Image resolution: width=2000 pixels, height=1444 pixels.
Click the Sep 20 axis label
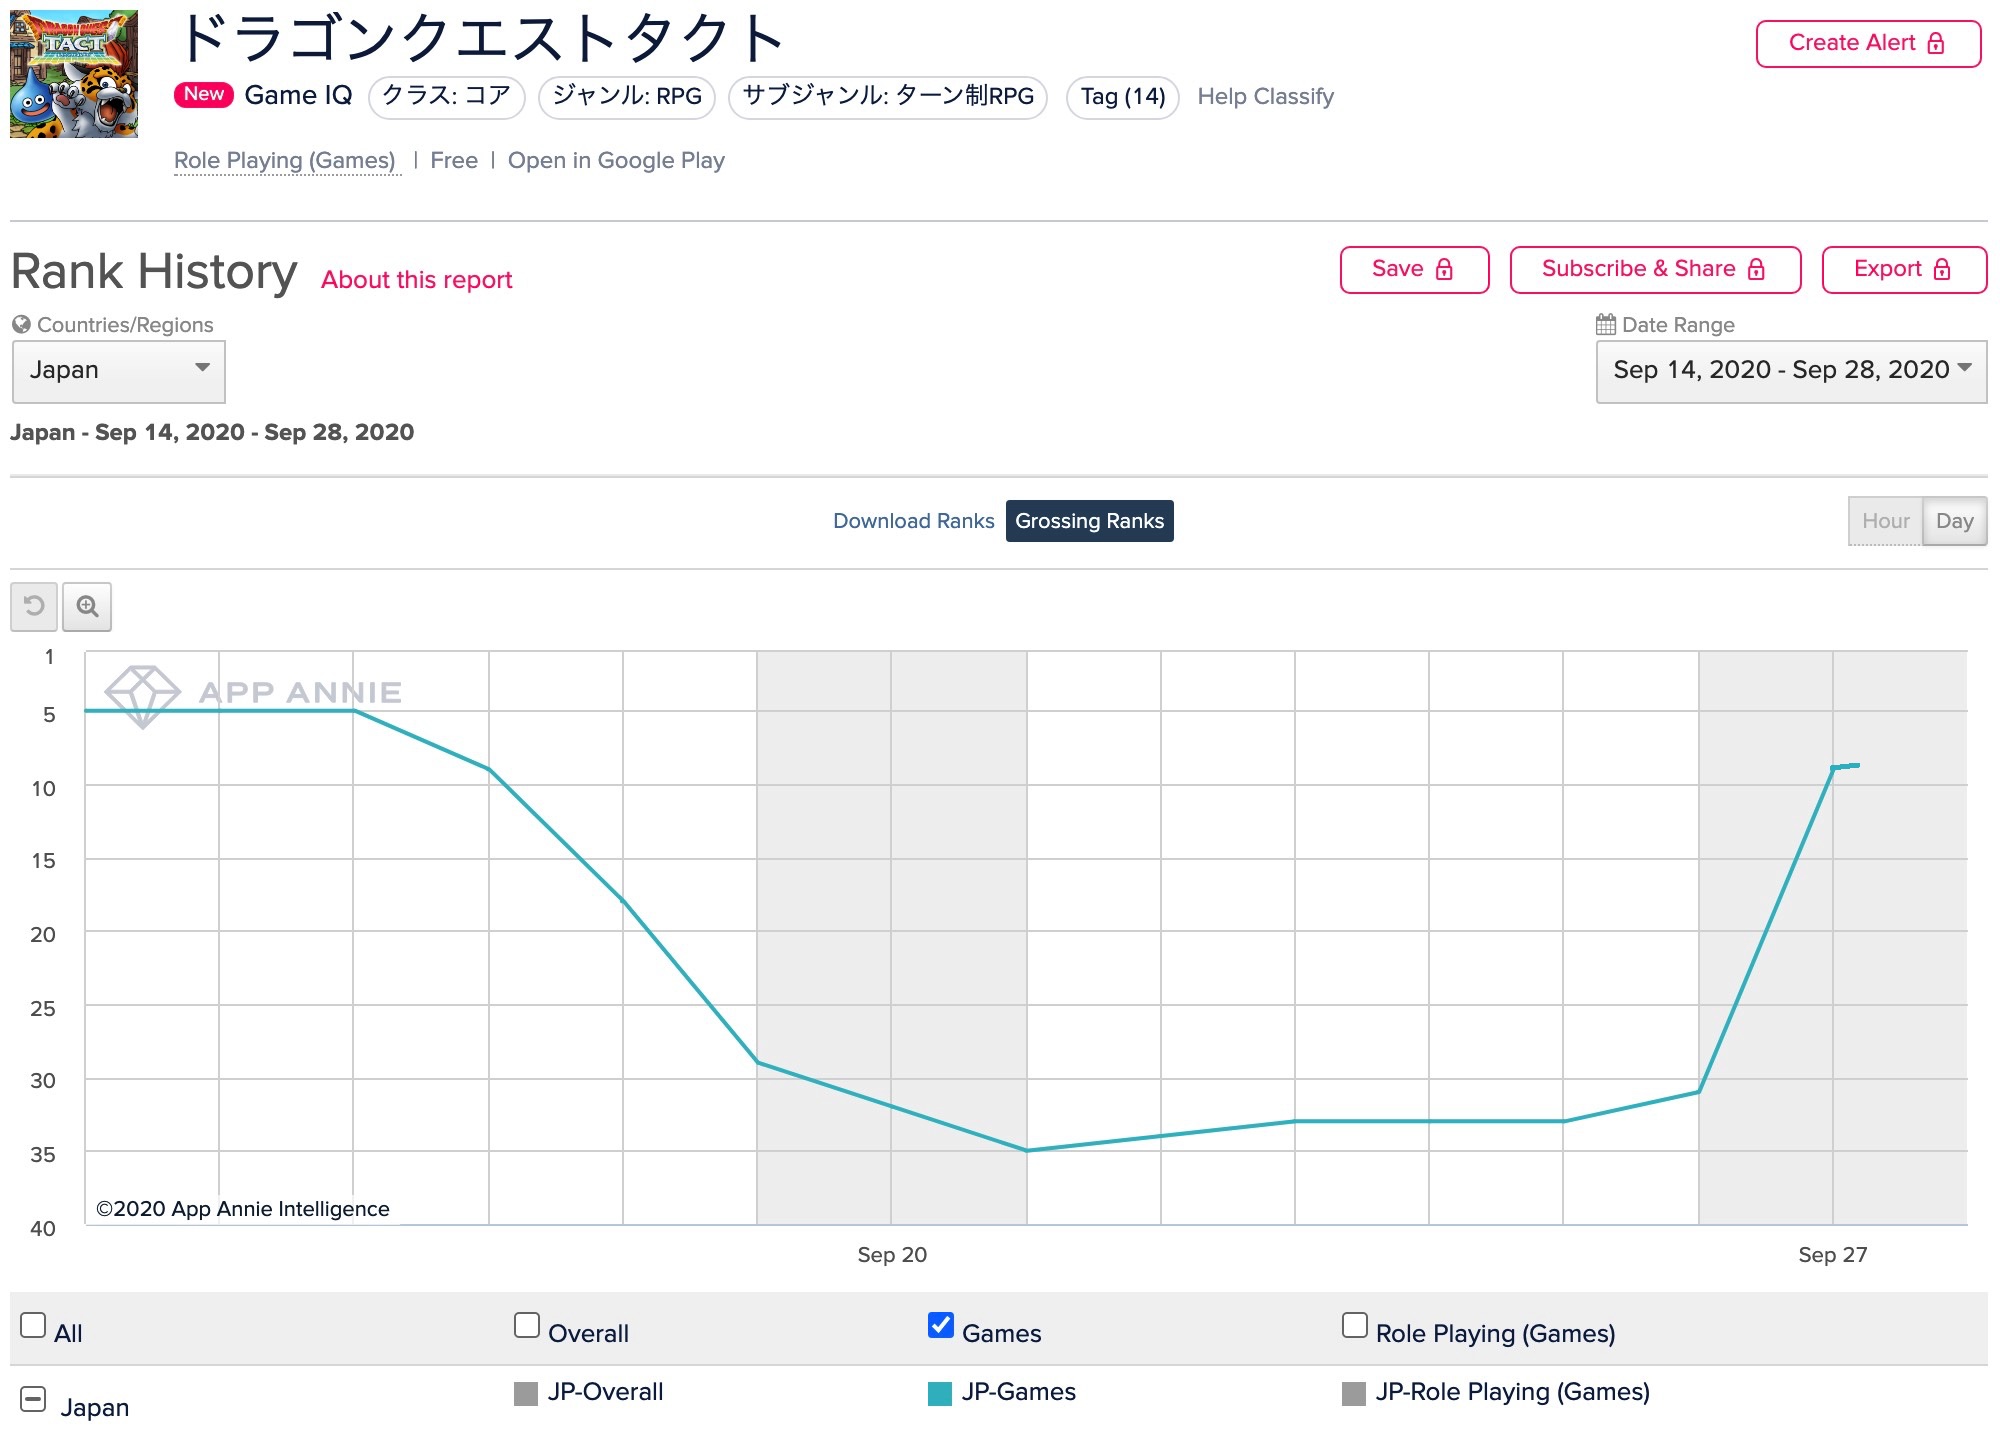(892, 1254)
